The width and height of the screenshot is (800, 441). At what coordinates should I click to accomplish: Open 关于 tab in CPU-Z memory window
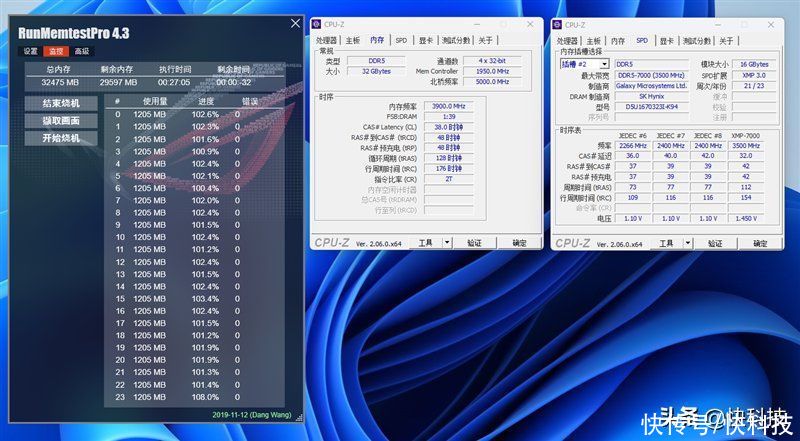click(486, 40)
